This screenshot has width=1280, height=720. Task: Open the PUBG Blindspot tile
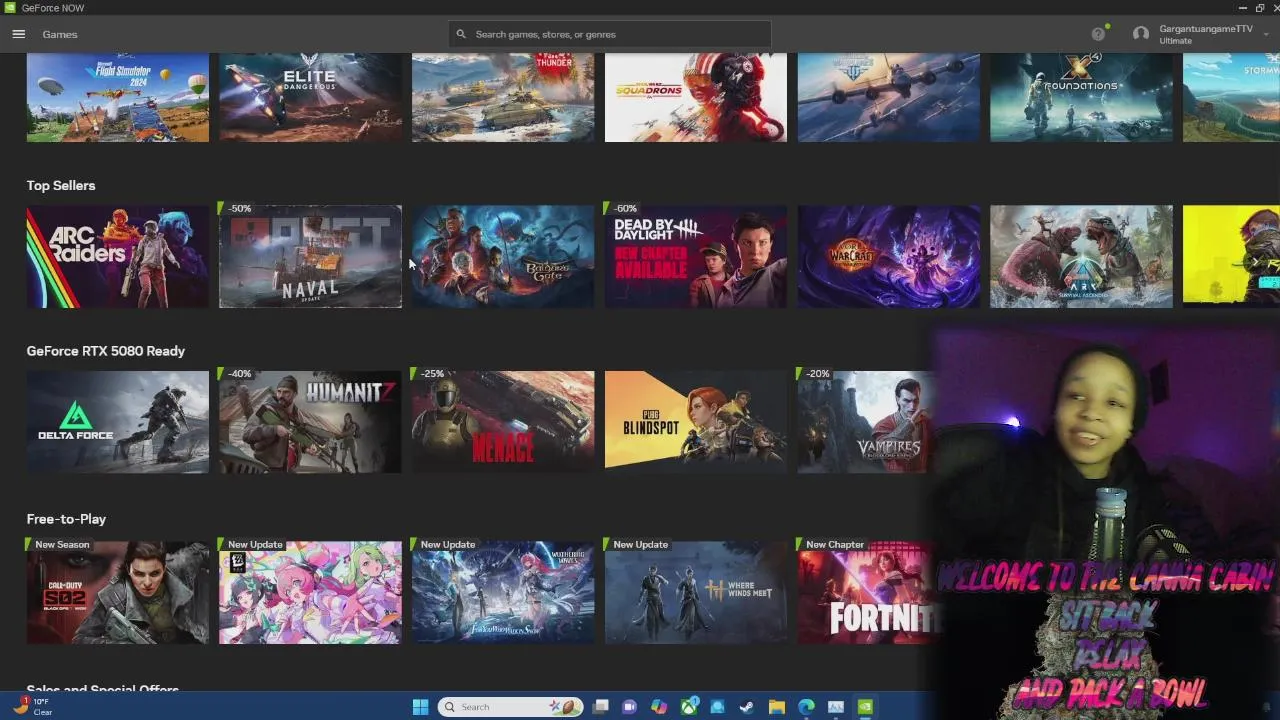(696, 422)
